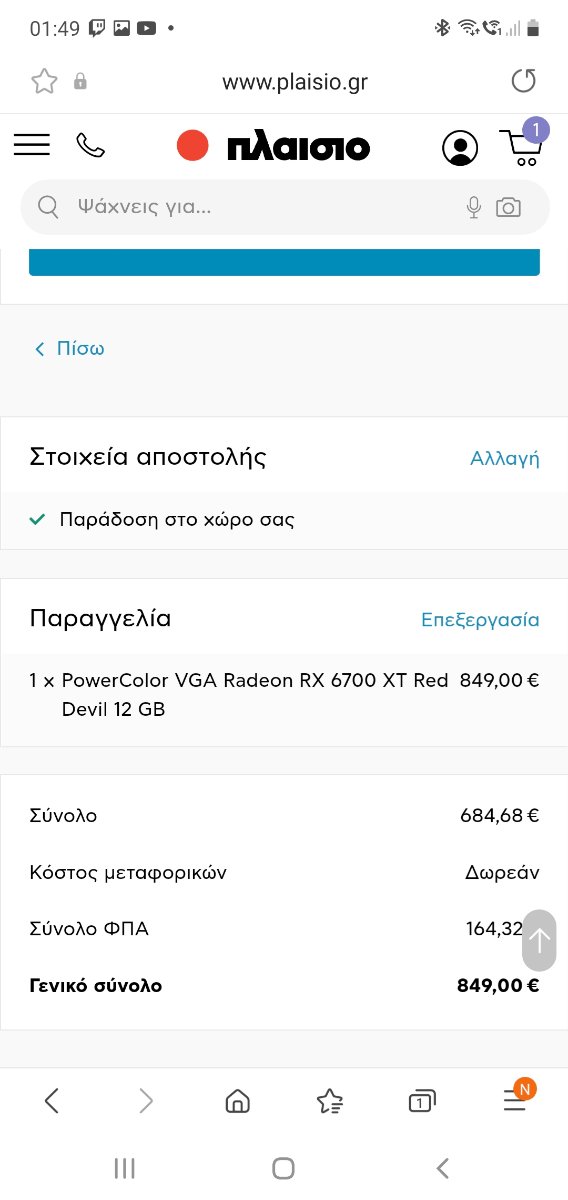Tap the browser home button

pos(238,1102)
